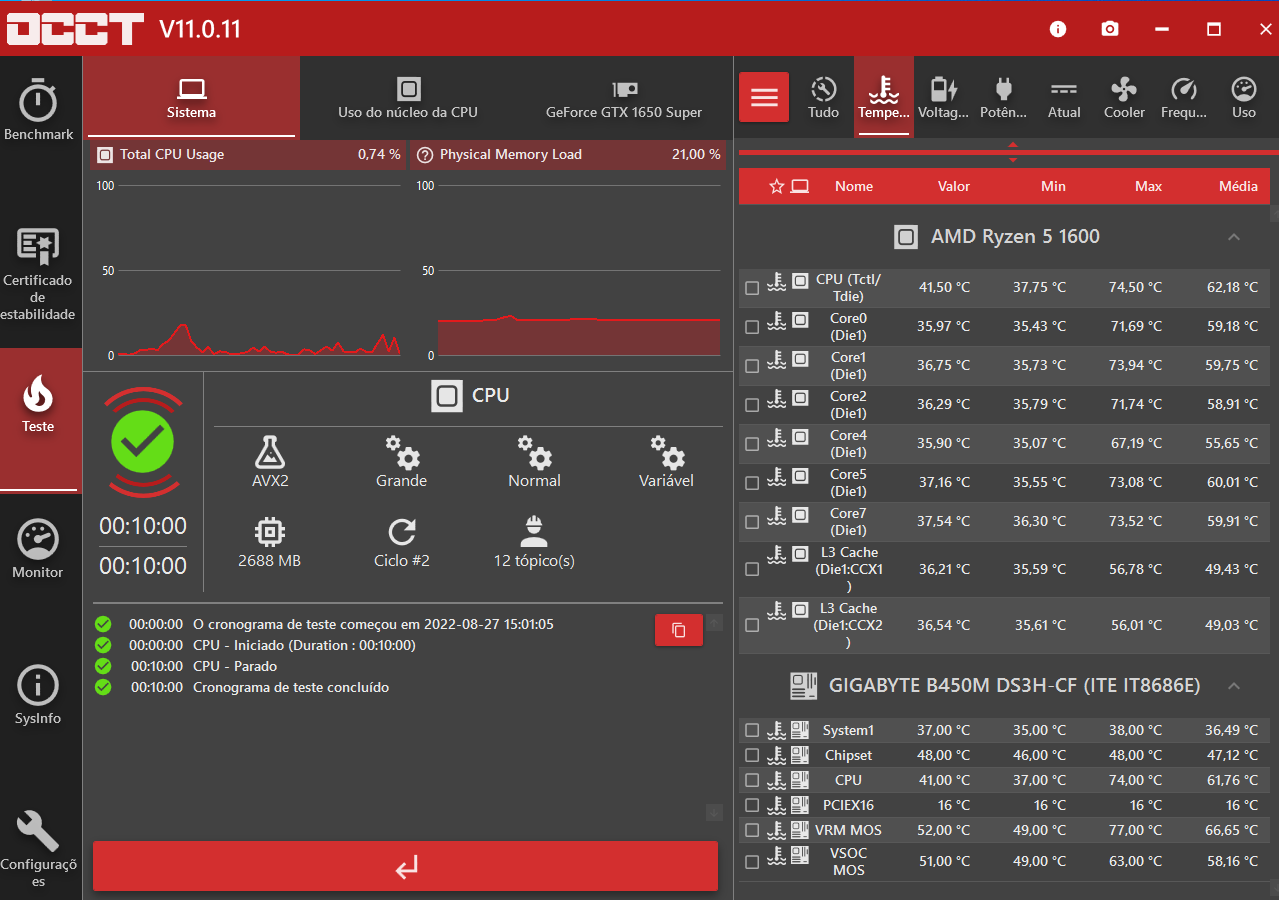The width and height of the screenshot is (1279, 900).
Task: Collapse the AMD Ryzen 5 1600 group
Action: tap(1234, 237)
